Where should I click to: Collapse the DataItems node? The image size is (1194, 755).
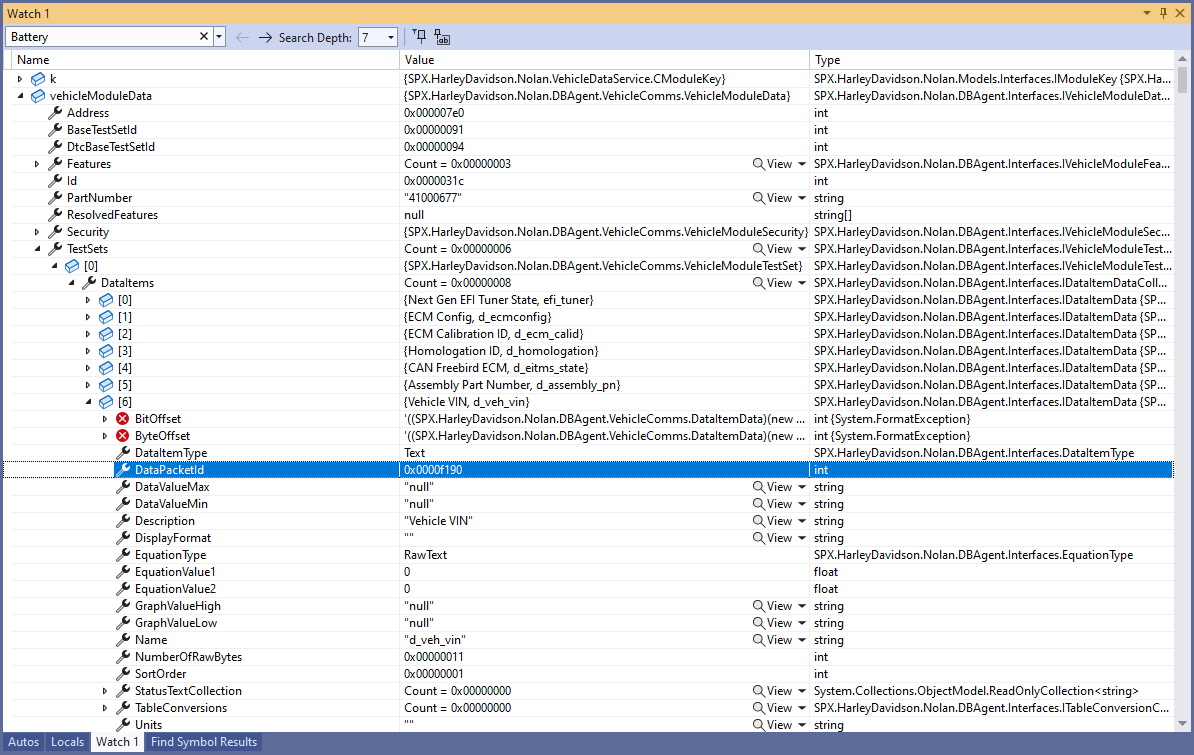pyautogui.click(x=71, y=283)
